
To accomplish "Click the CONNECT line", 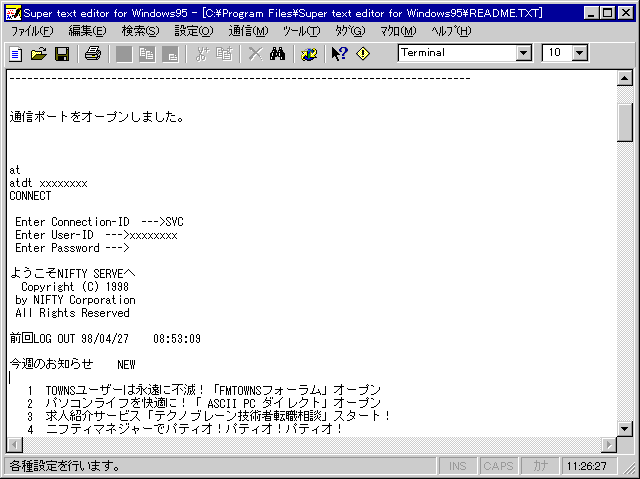I will [30, 196].
